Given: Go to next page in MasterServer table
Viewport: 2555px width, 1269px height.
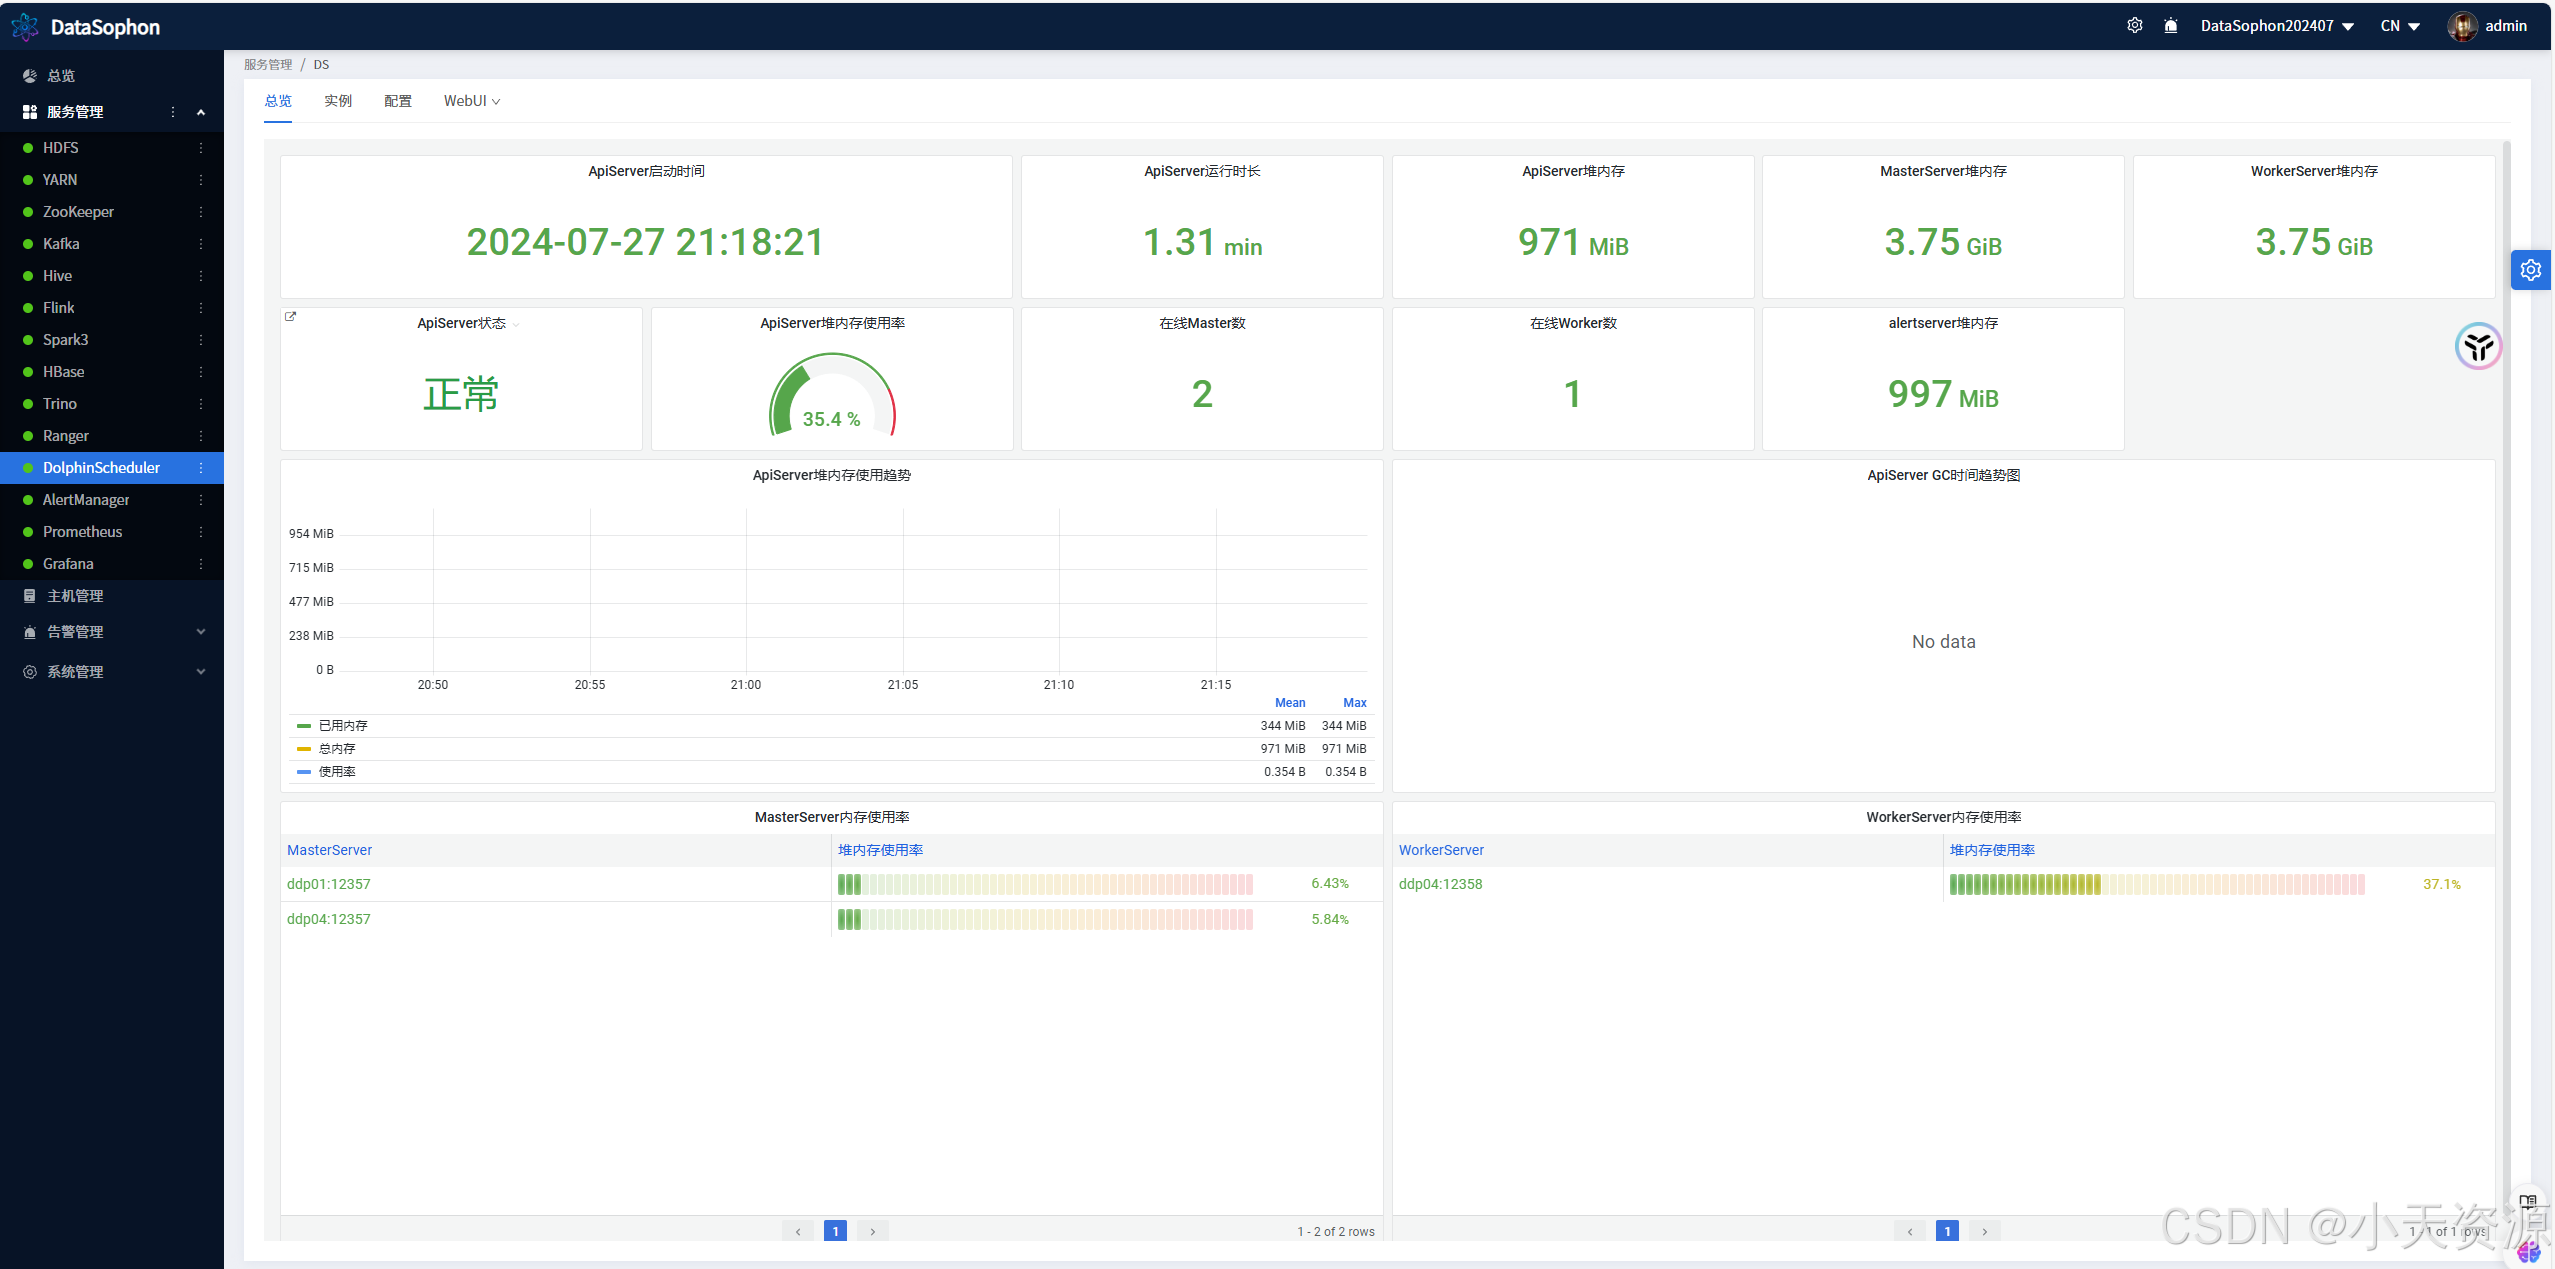Looking at the screenshot, I should [x=873, y=1231].
